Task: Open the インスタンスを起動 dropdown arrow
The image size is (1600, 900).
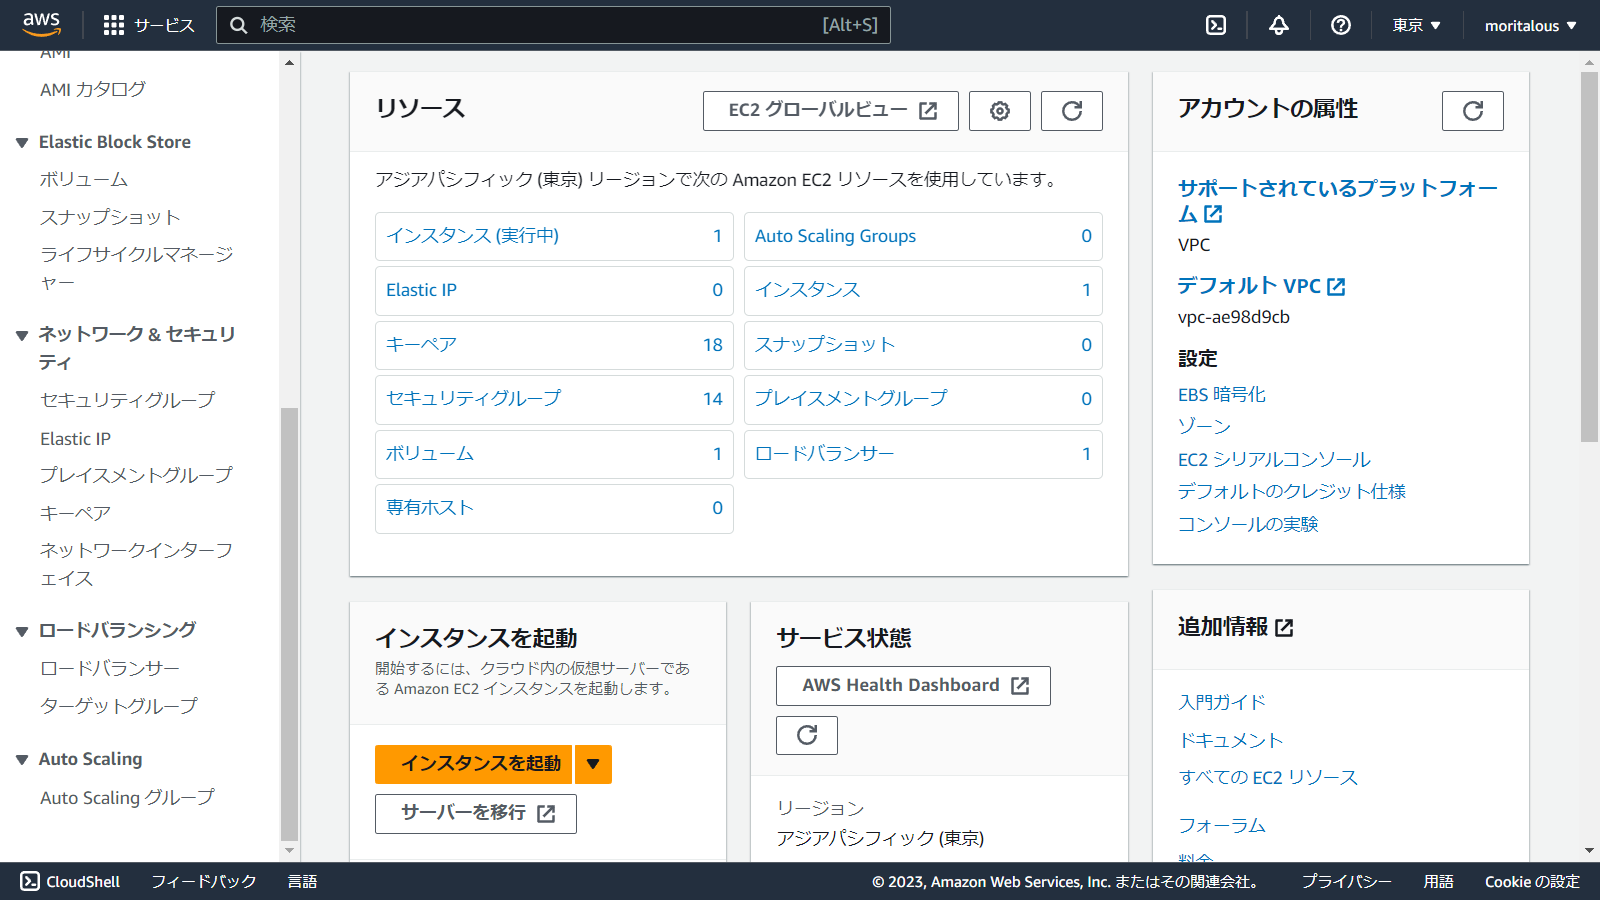Action: [592, 764]
